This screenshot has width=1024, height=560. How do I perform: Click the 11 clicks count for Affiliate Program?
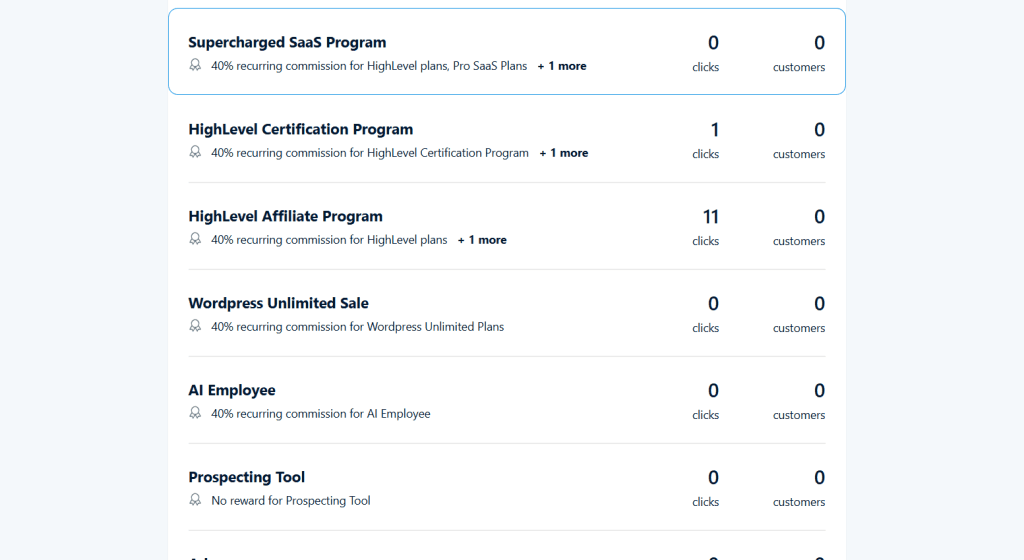(x=711, y=217)
